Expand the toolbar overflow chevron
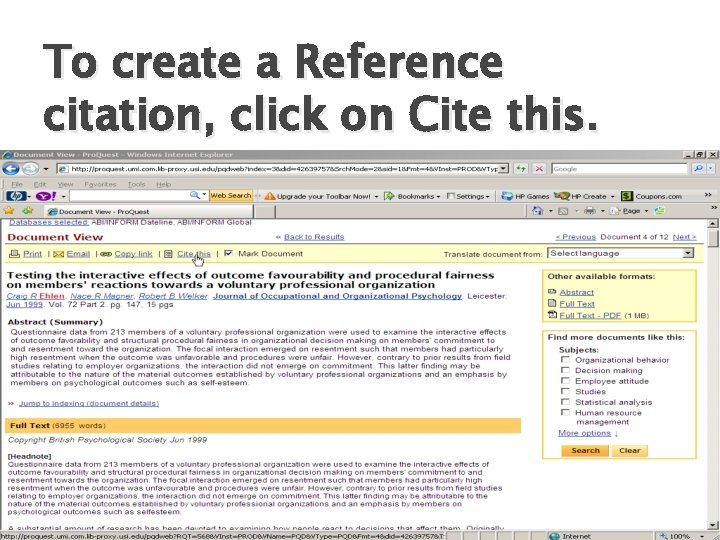 pyautogui.click(x=708, y=195)
